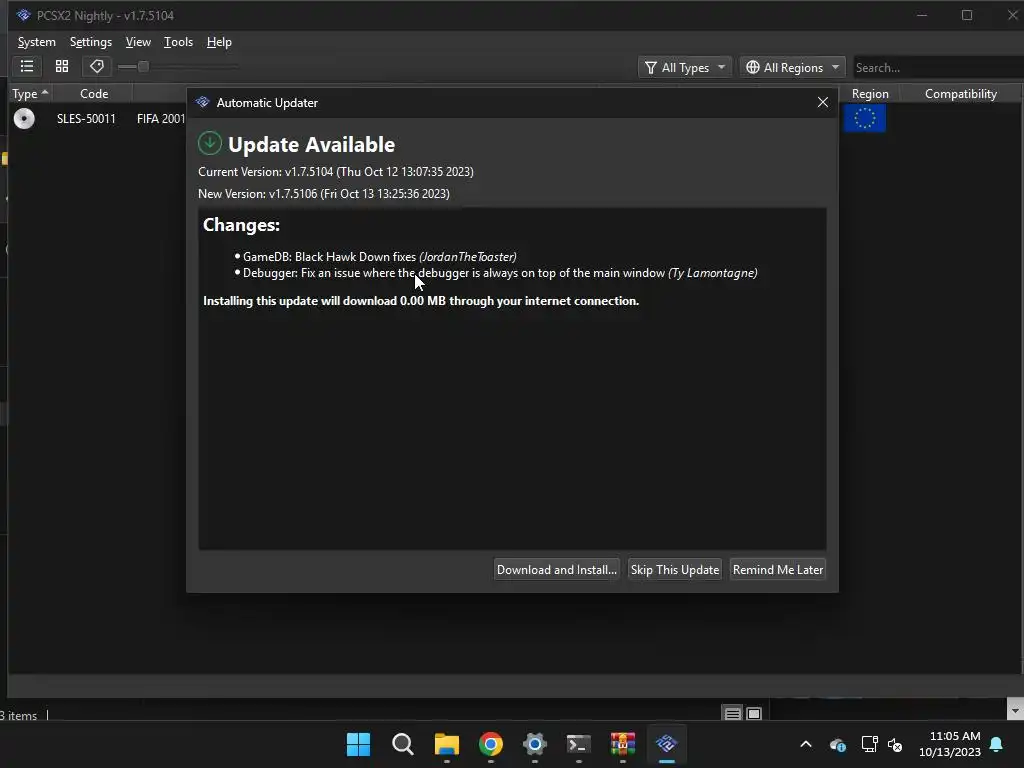The width and height of the screenshot is (1024, 768).
Task: Click the PCSX2 taskbar icon
Action: coord(667,744)
